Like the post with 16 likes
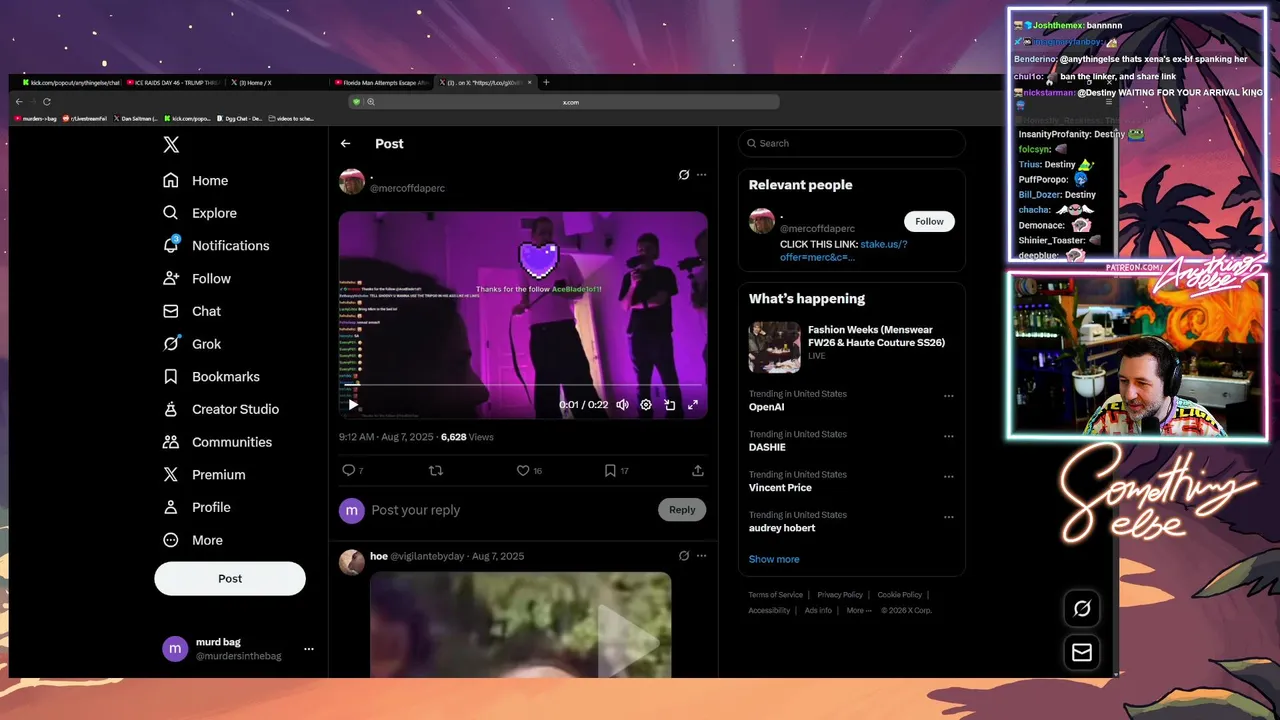This screenshot has width=1280, height=720. 529,470
